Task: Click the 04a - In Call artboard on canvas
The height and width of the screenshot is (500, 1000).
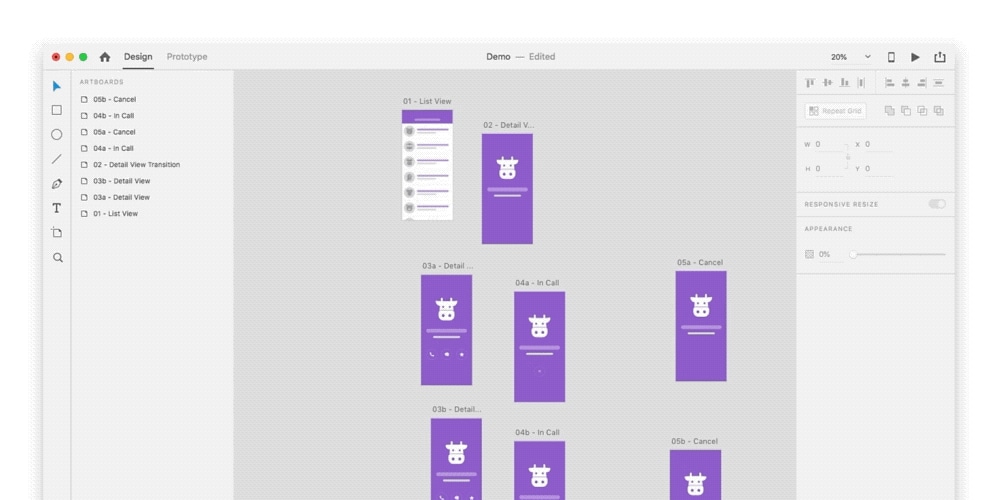Action: click(x=540, y=347)
